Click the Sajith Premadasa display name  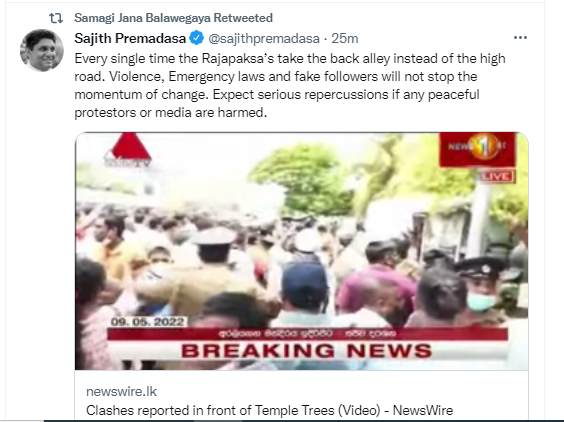130,38
